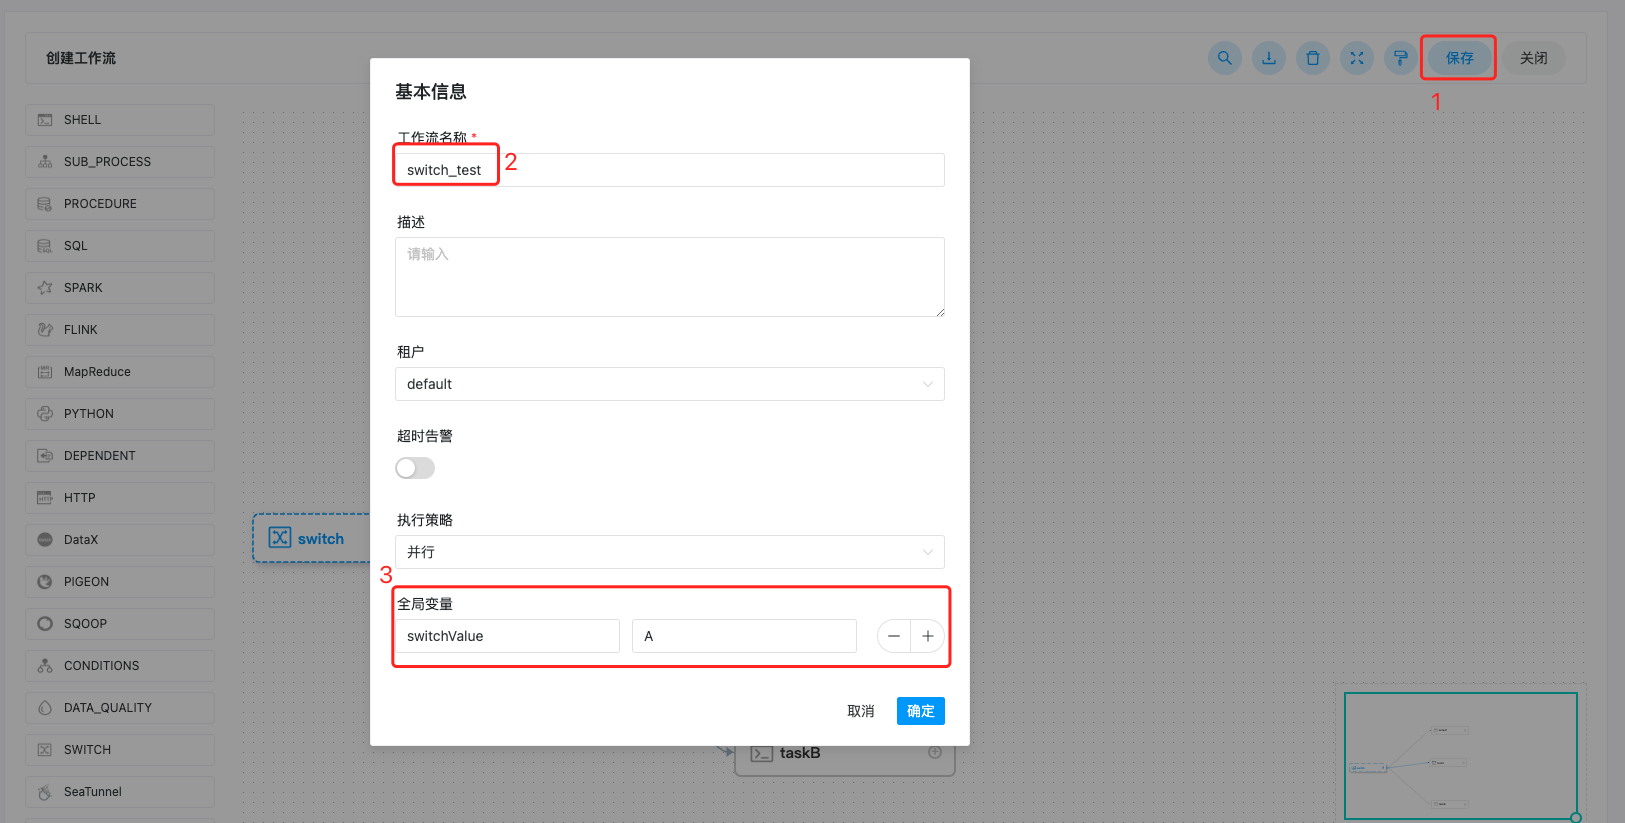This screenshot has width=1625, height=823.
Task: Click the switch node on the canvas
Action: (x=311, y=538)
